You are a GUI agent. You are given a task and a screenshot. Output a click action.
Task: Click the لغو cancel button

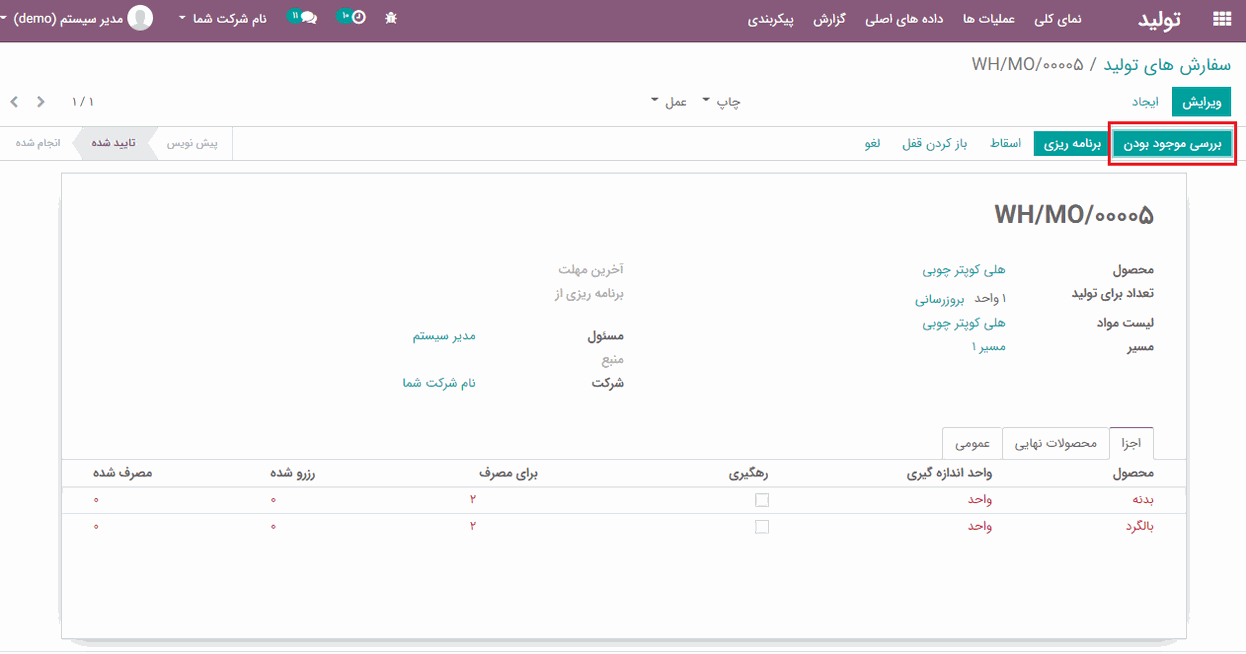pos(873,144)
